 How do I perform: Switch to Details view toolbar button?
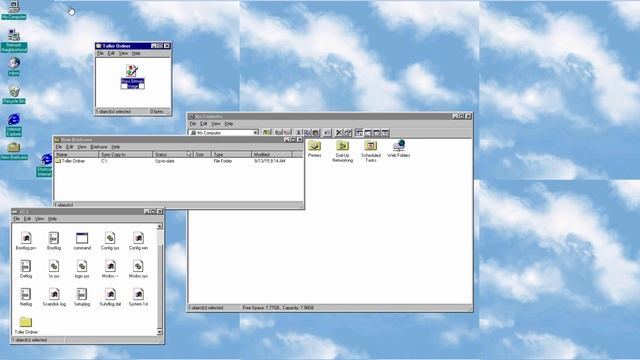click(385, 133)
